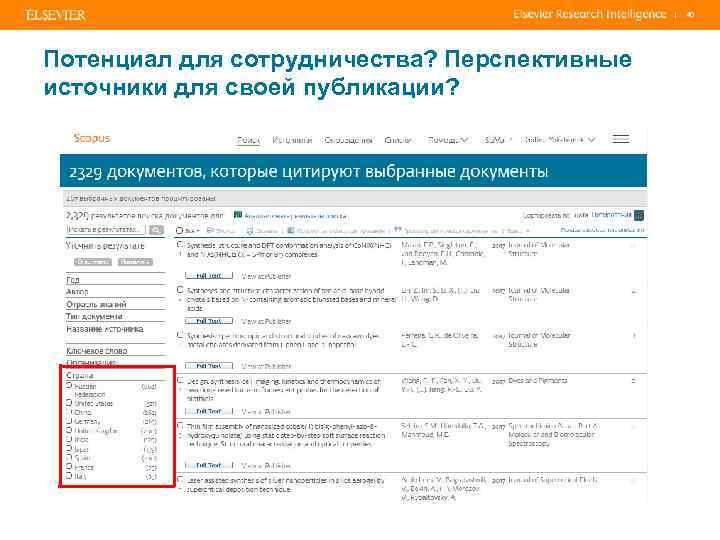Open the select-all checkbox dropdown
This screenshot has height=540, width=720.
click(x=187, y=230)
